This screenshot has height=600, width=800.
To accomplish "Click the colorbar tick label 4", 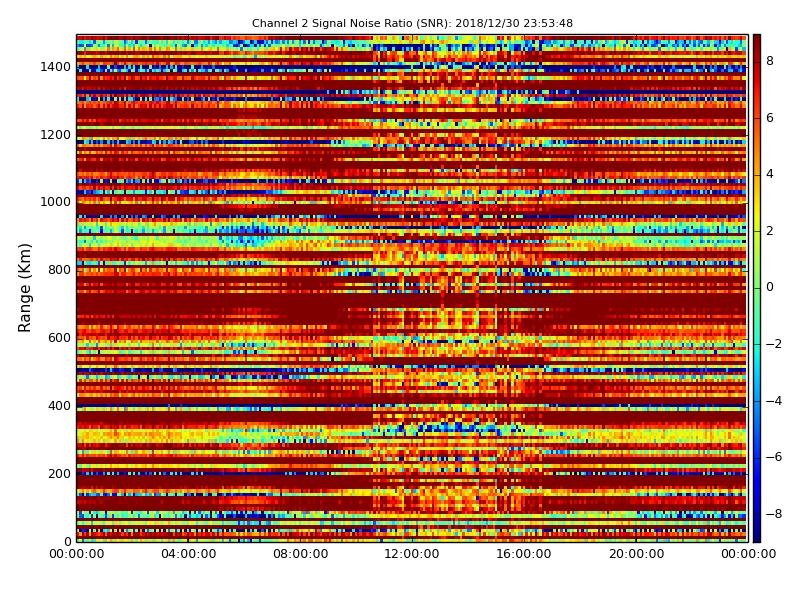I will click(770, 174).
